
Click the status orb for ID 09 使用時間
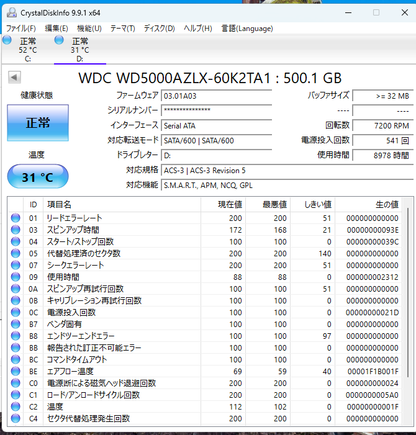(15, 277)
